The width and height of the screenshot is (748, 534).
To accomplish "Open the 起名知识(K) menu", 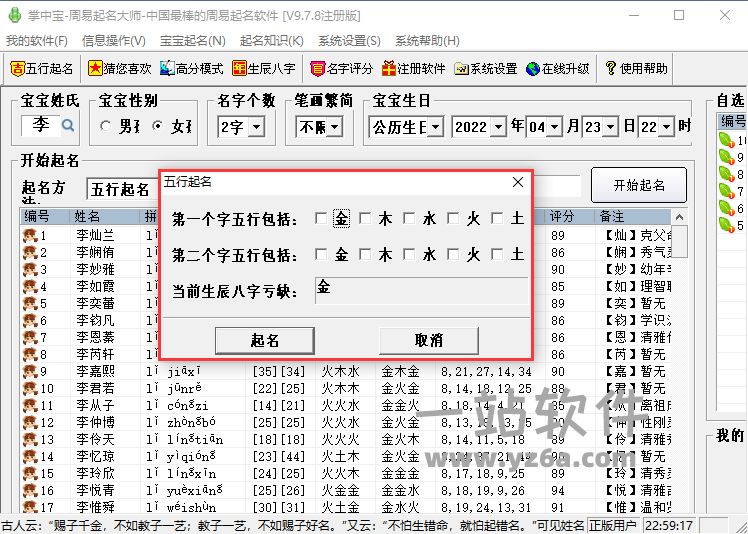I will tap(272, 41).
